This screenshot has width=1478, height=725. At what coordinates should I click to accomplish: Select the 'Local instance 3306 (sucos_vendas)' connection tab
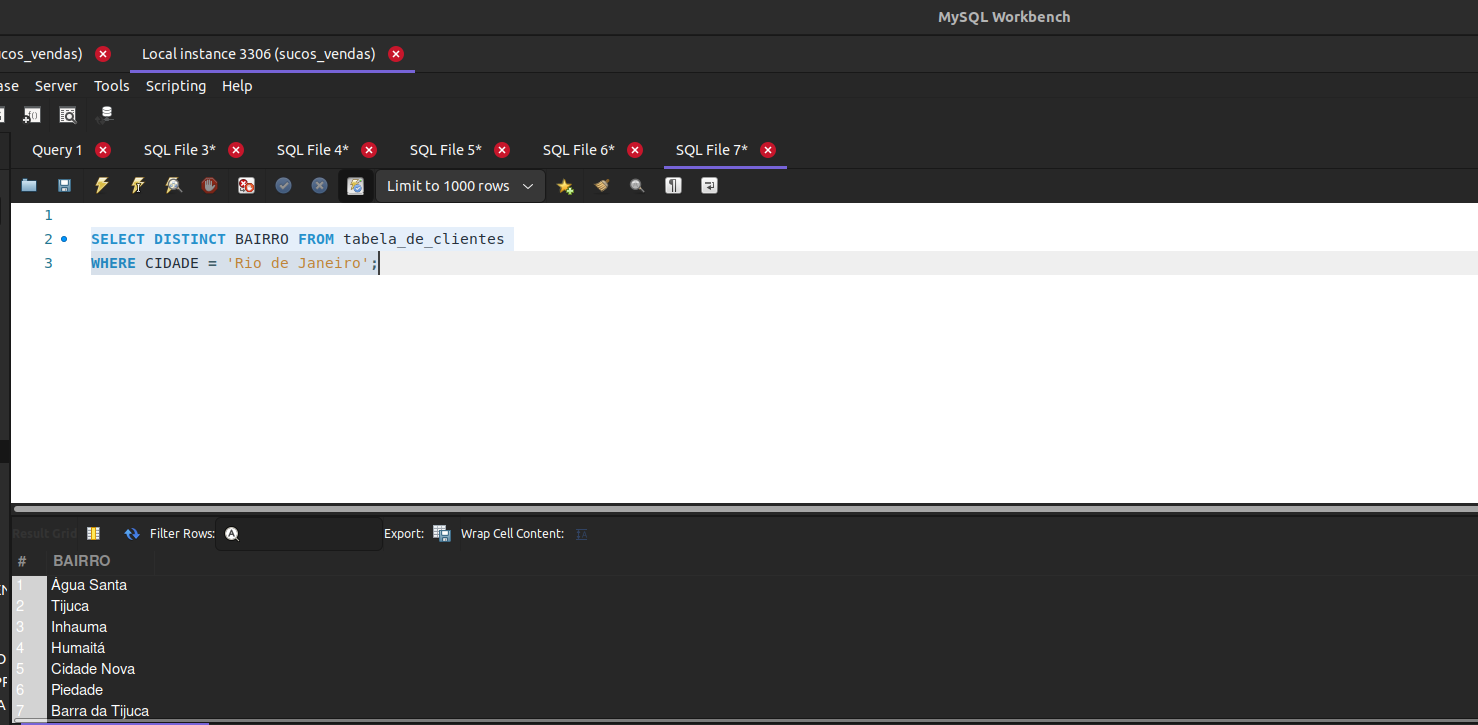point(259,54)
